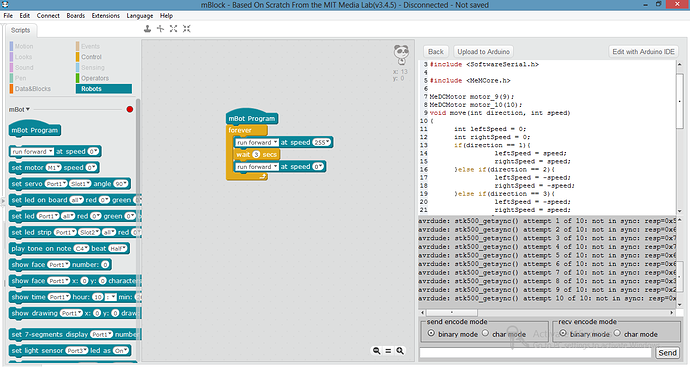Click the red connection status dot

click(x=130, y=109)
